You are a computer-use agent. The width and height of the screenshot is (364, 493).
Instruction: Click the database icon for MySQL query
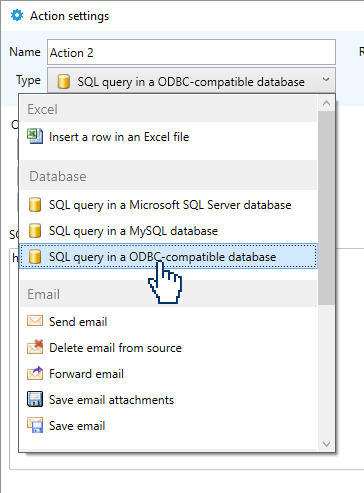35,231
